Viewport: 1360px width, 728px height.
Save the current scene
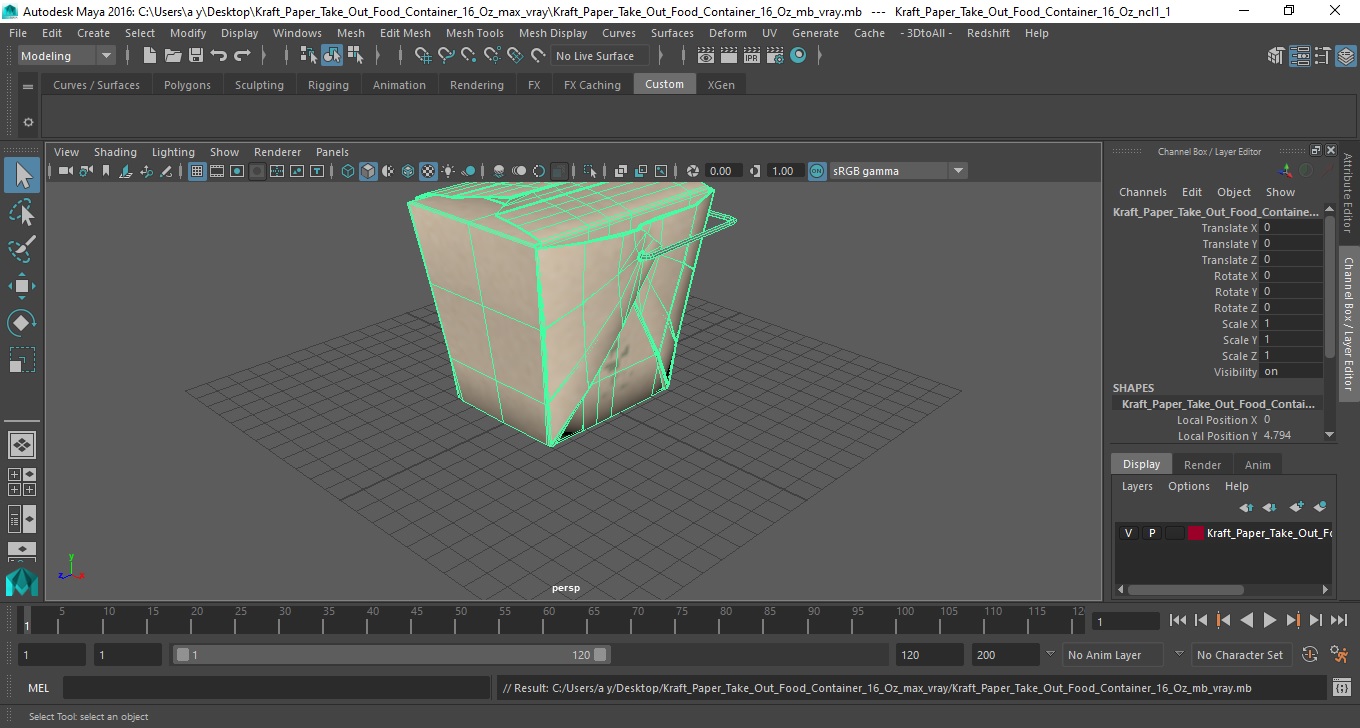pos(195,56)
